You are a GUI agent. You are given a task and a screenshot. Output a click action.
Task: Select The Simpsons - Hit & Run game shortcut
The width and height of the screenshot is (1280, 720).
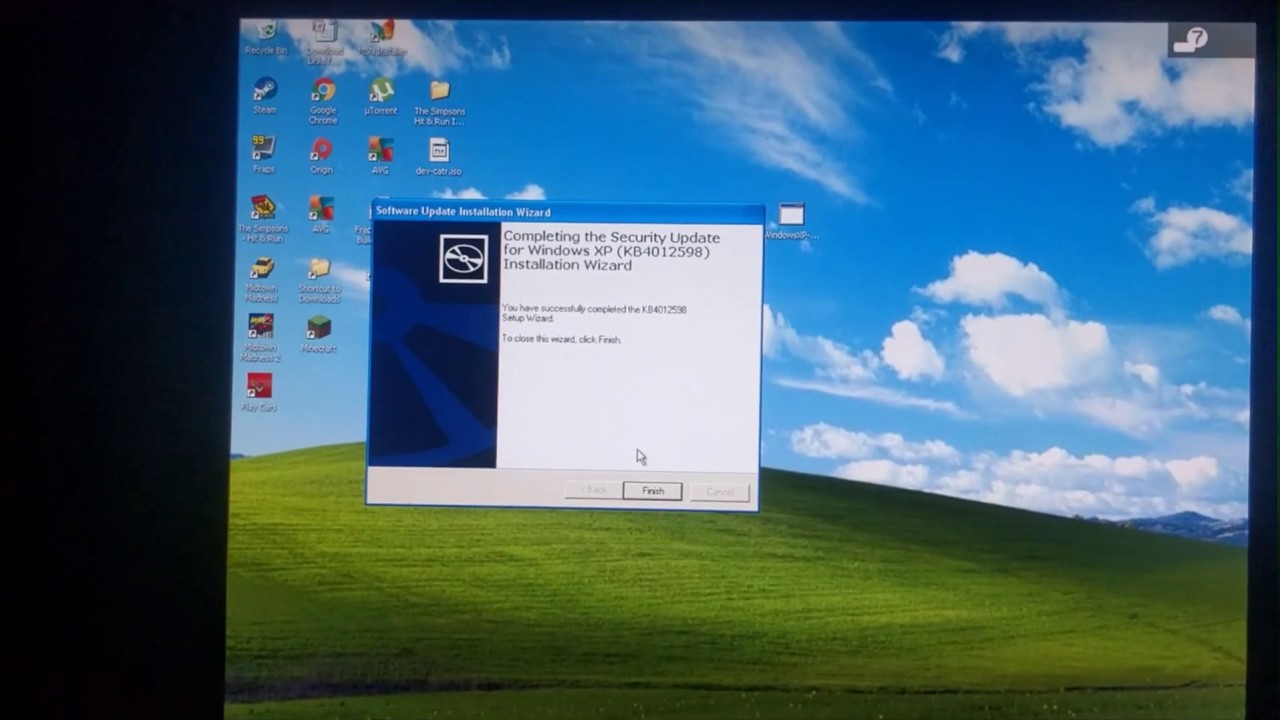click(262, 219)
